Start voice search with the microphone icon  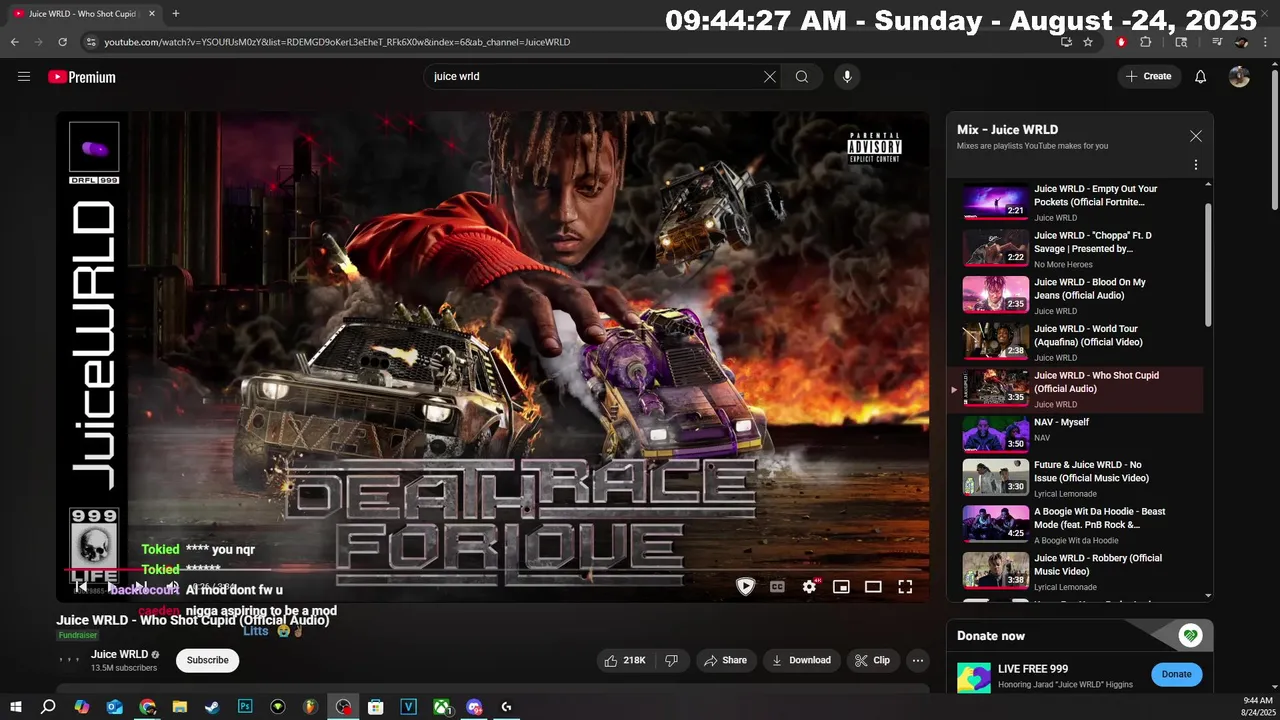pyautogui.click(x=847, y=77)
